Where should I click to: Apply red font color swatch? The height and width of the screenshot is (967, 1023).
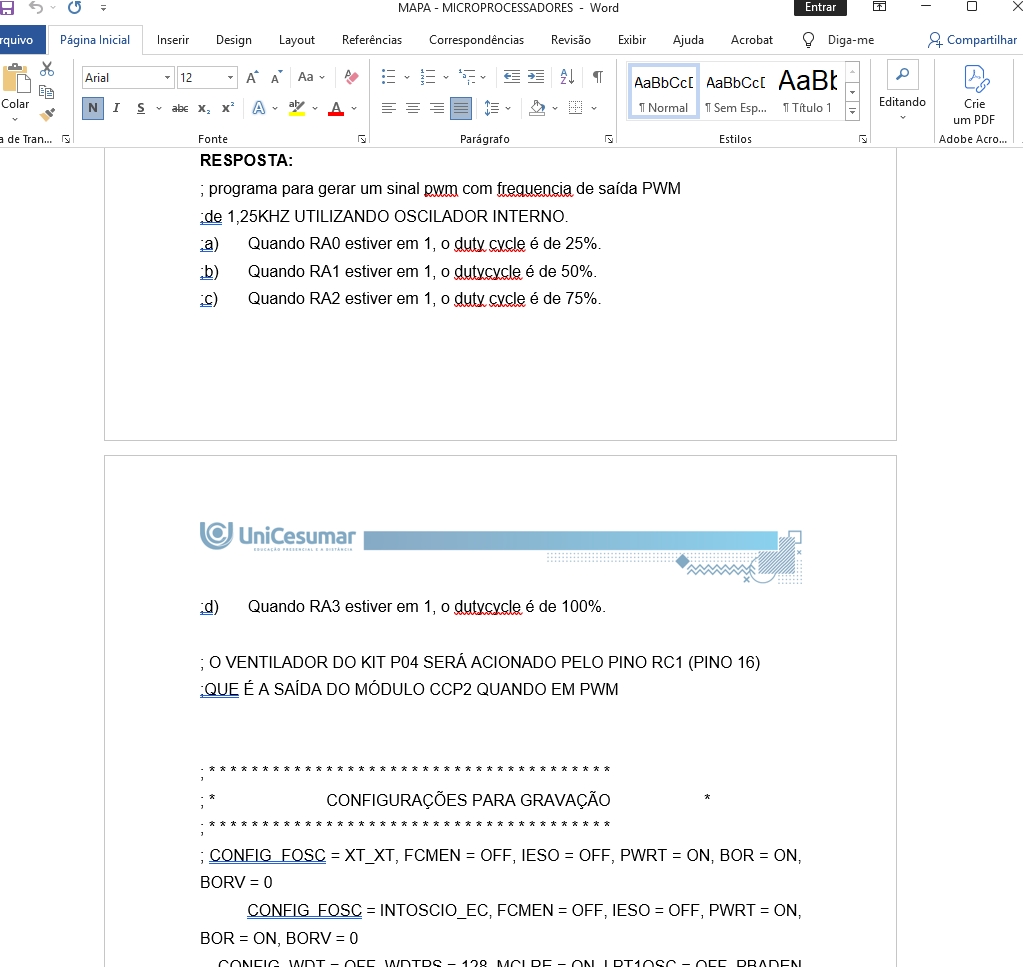click(336, 108)
